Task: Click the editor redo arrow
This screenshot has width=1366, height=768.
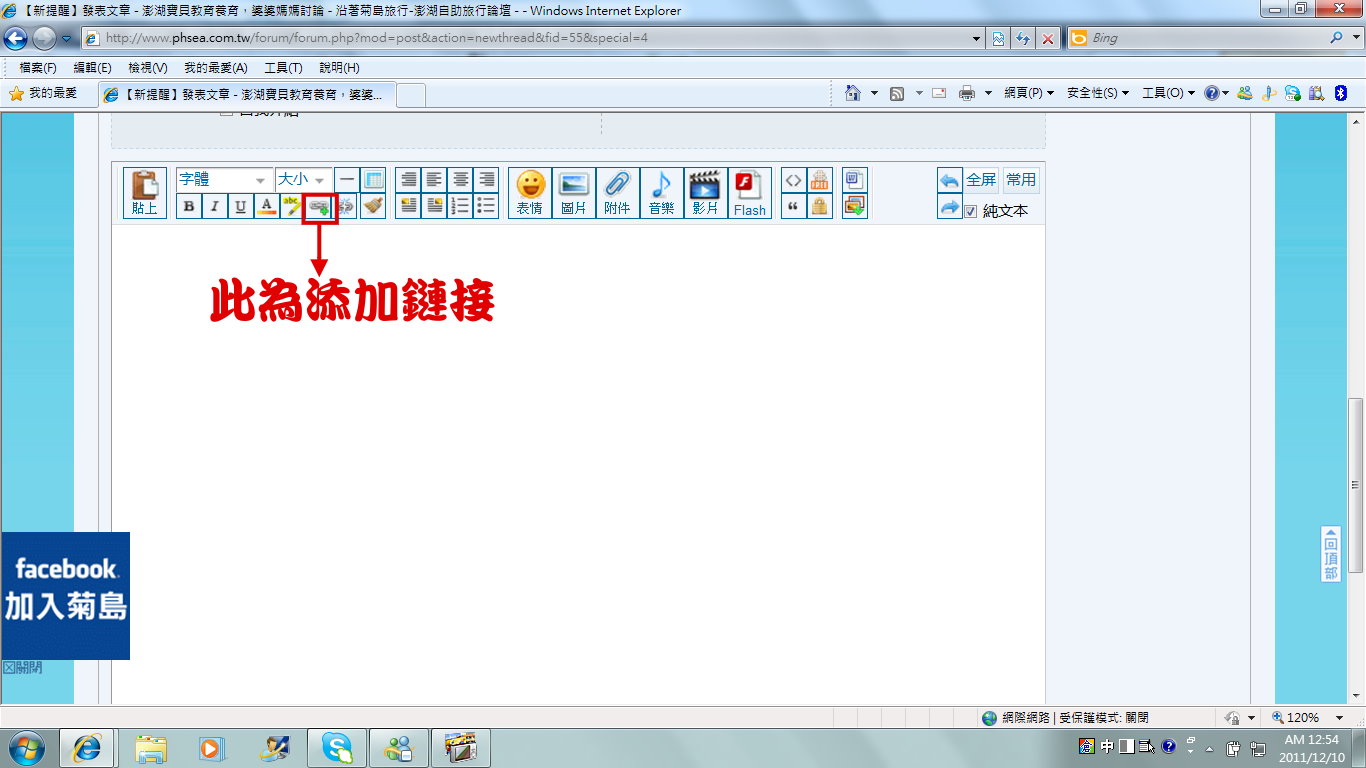Action: pyautogui.click(x=950, y=207)
